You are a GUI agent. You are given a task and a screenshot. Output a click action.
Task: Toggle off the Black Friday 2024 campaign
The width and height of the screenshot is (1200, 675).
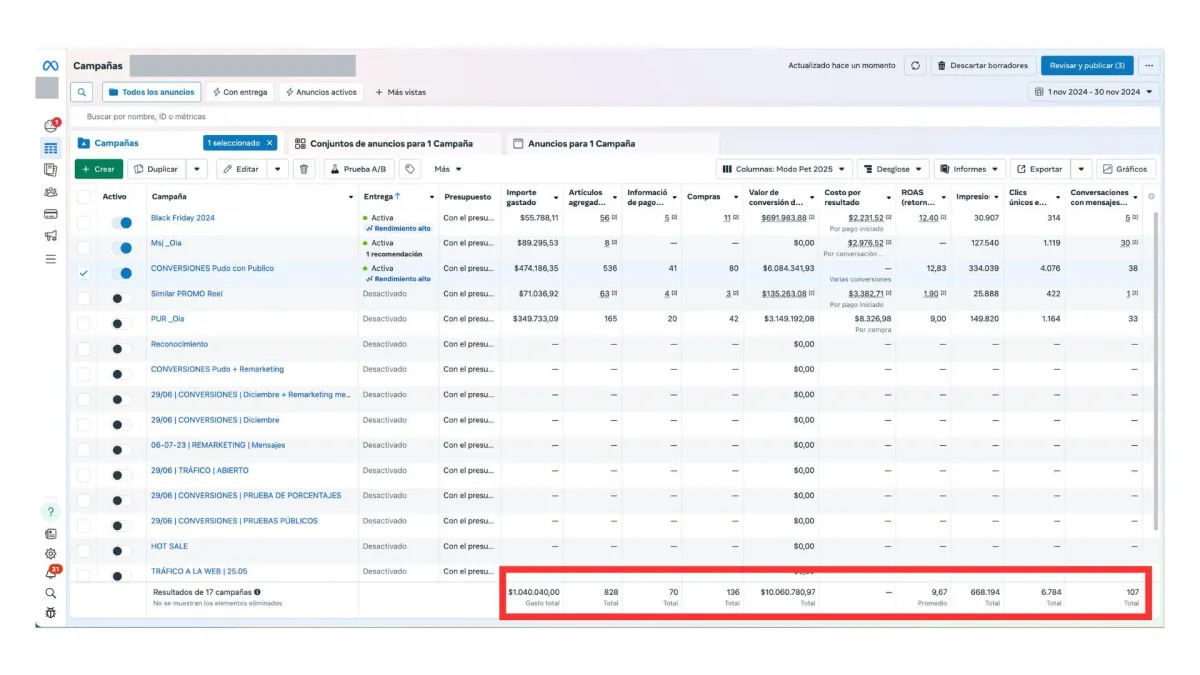[121, 222]
